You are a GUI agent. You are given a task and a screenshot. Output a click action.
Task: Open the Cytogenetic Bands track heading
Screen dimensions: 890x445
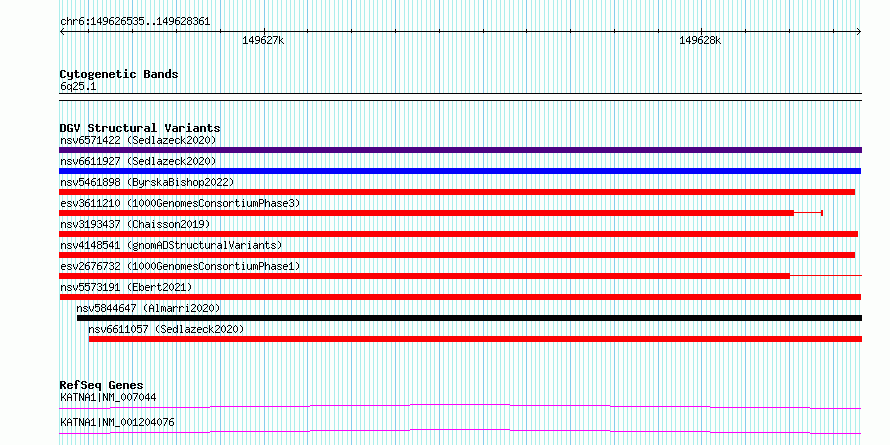[x=119, y=74]
